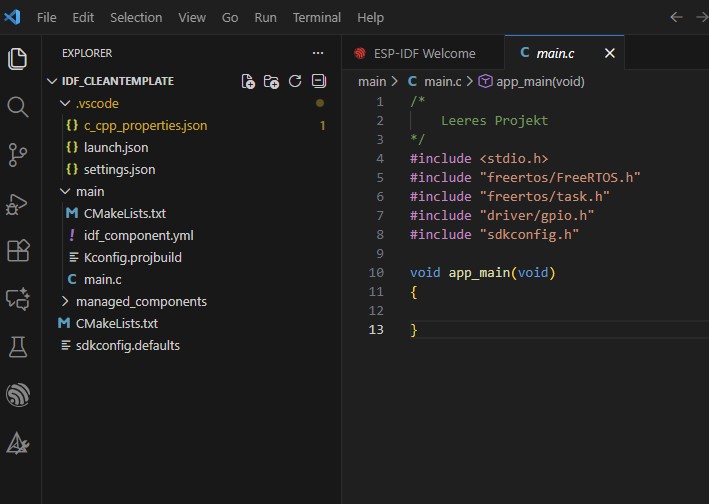
Task: Open Run and Debug view
Action: (18, 203)
